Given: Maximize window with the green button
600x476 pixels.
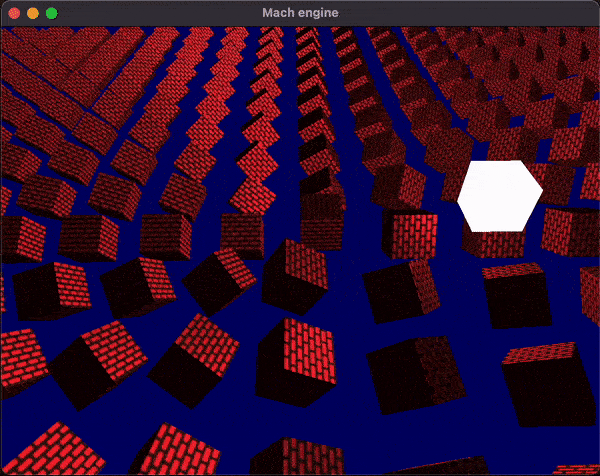Looking at the screenshot, I should pos(52,13).
